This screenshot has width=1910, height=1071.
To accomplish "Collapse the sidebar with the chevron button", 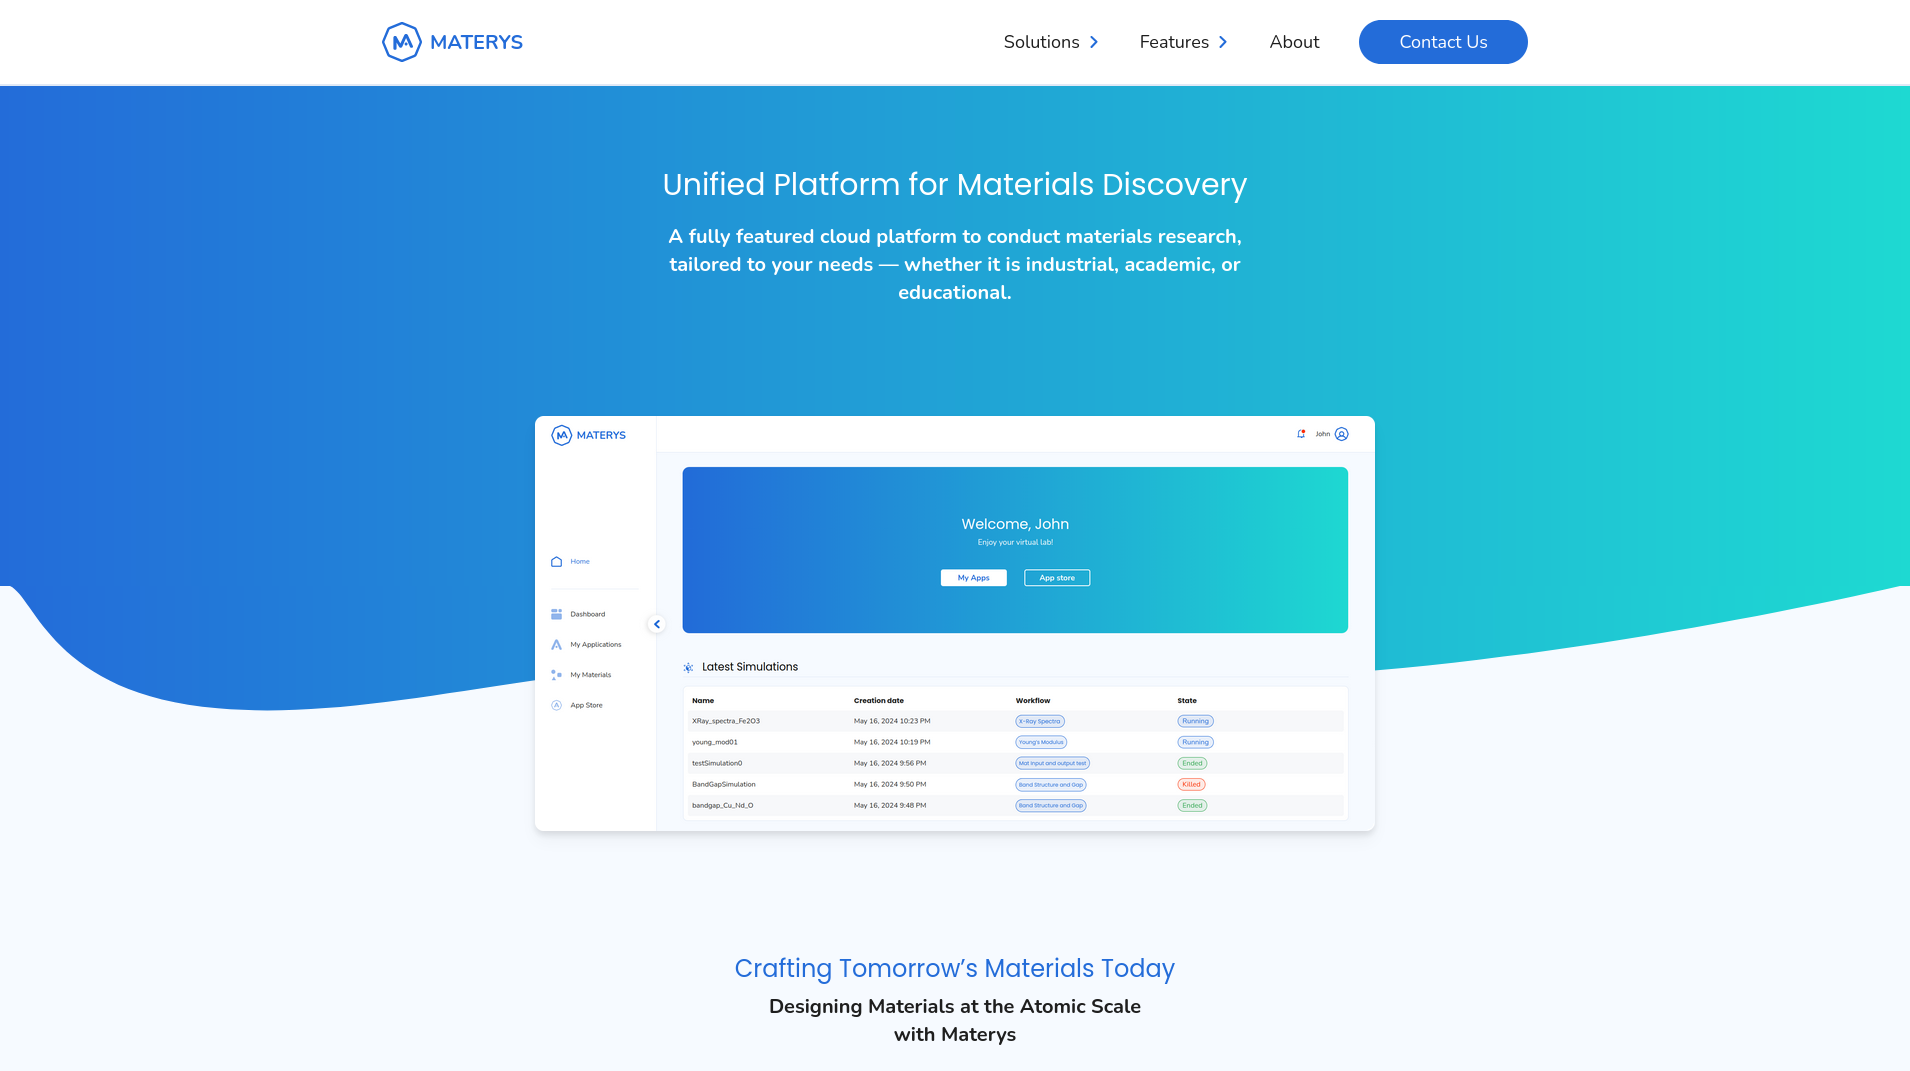I will tap(657, 624).
